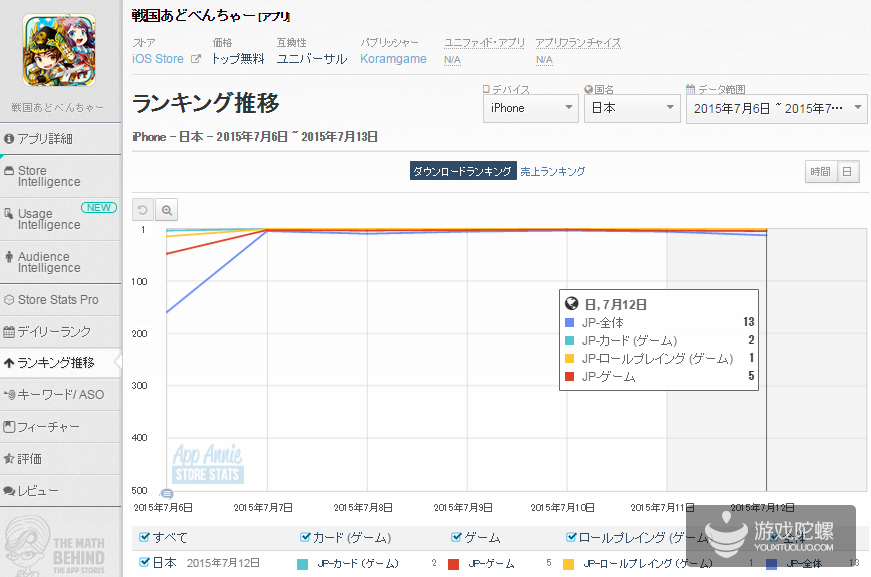Switch to 売上ランキング tab
Screen dimensions: 871x577
[x=552, y=172]
